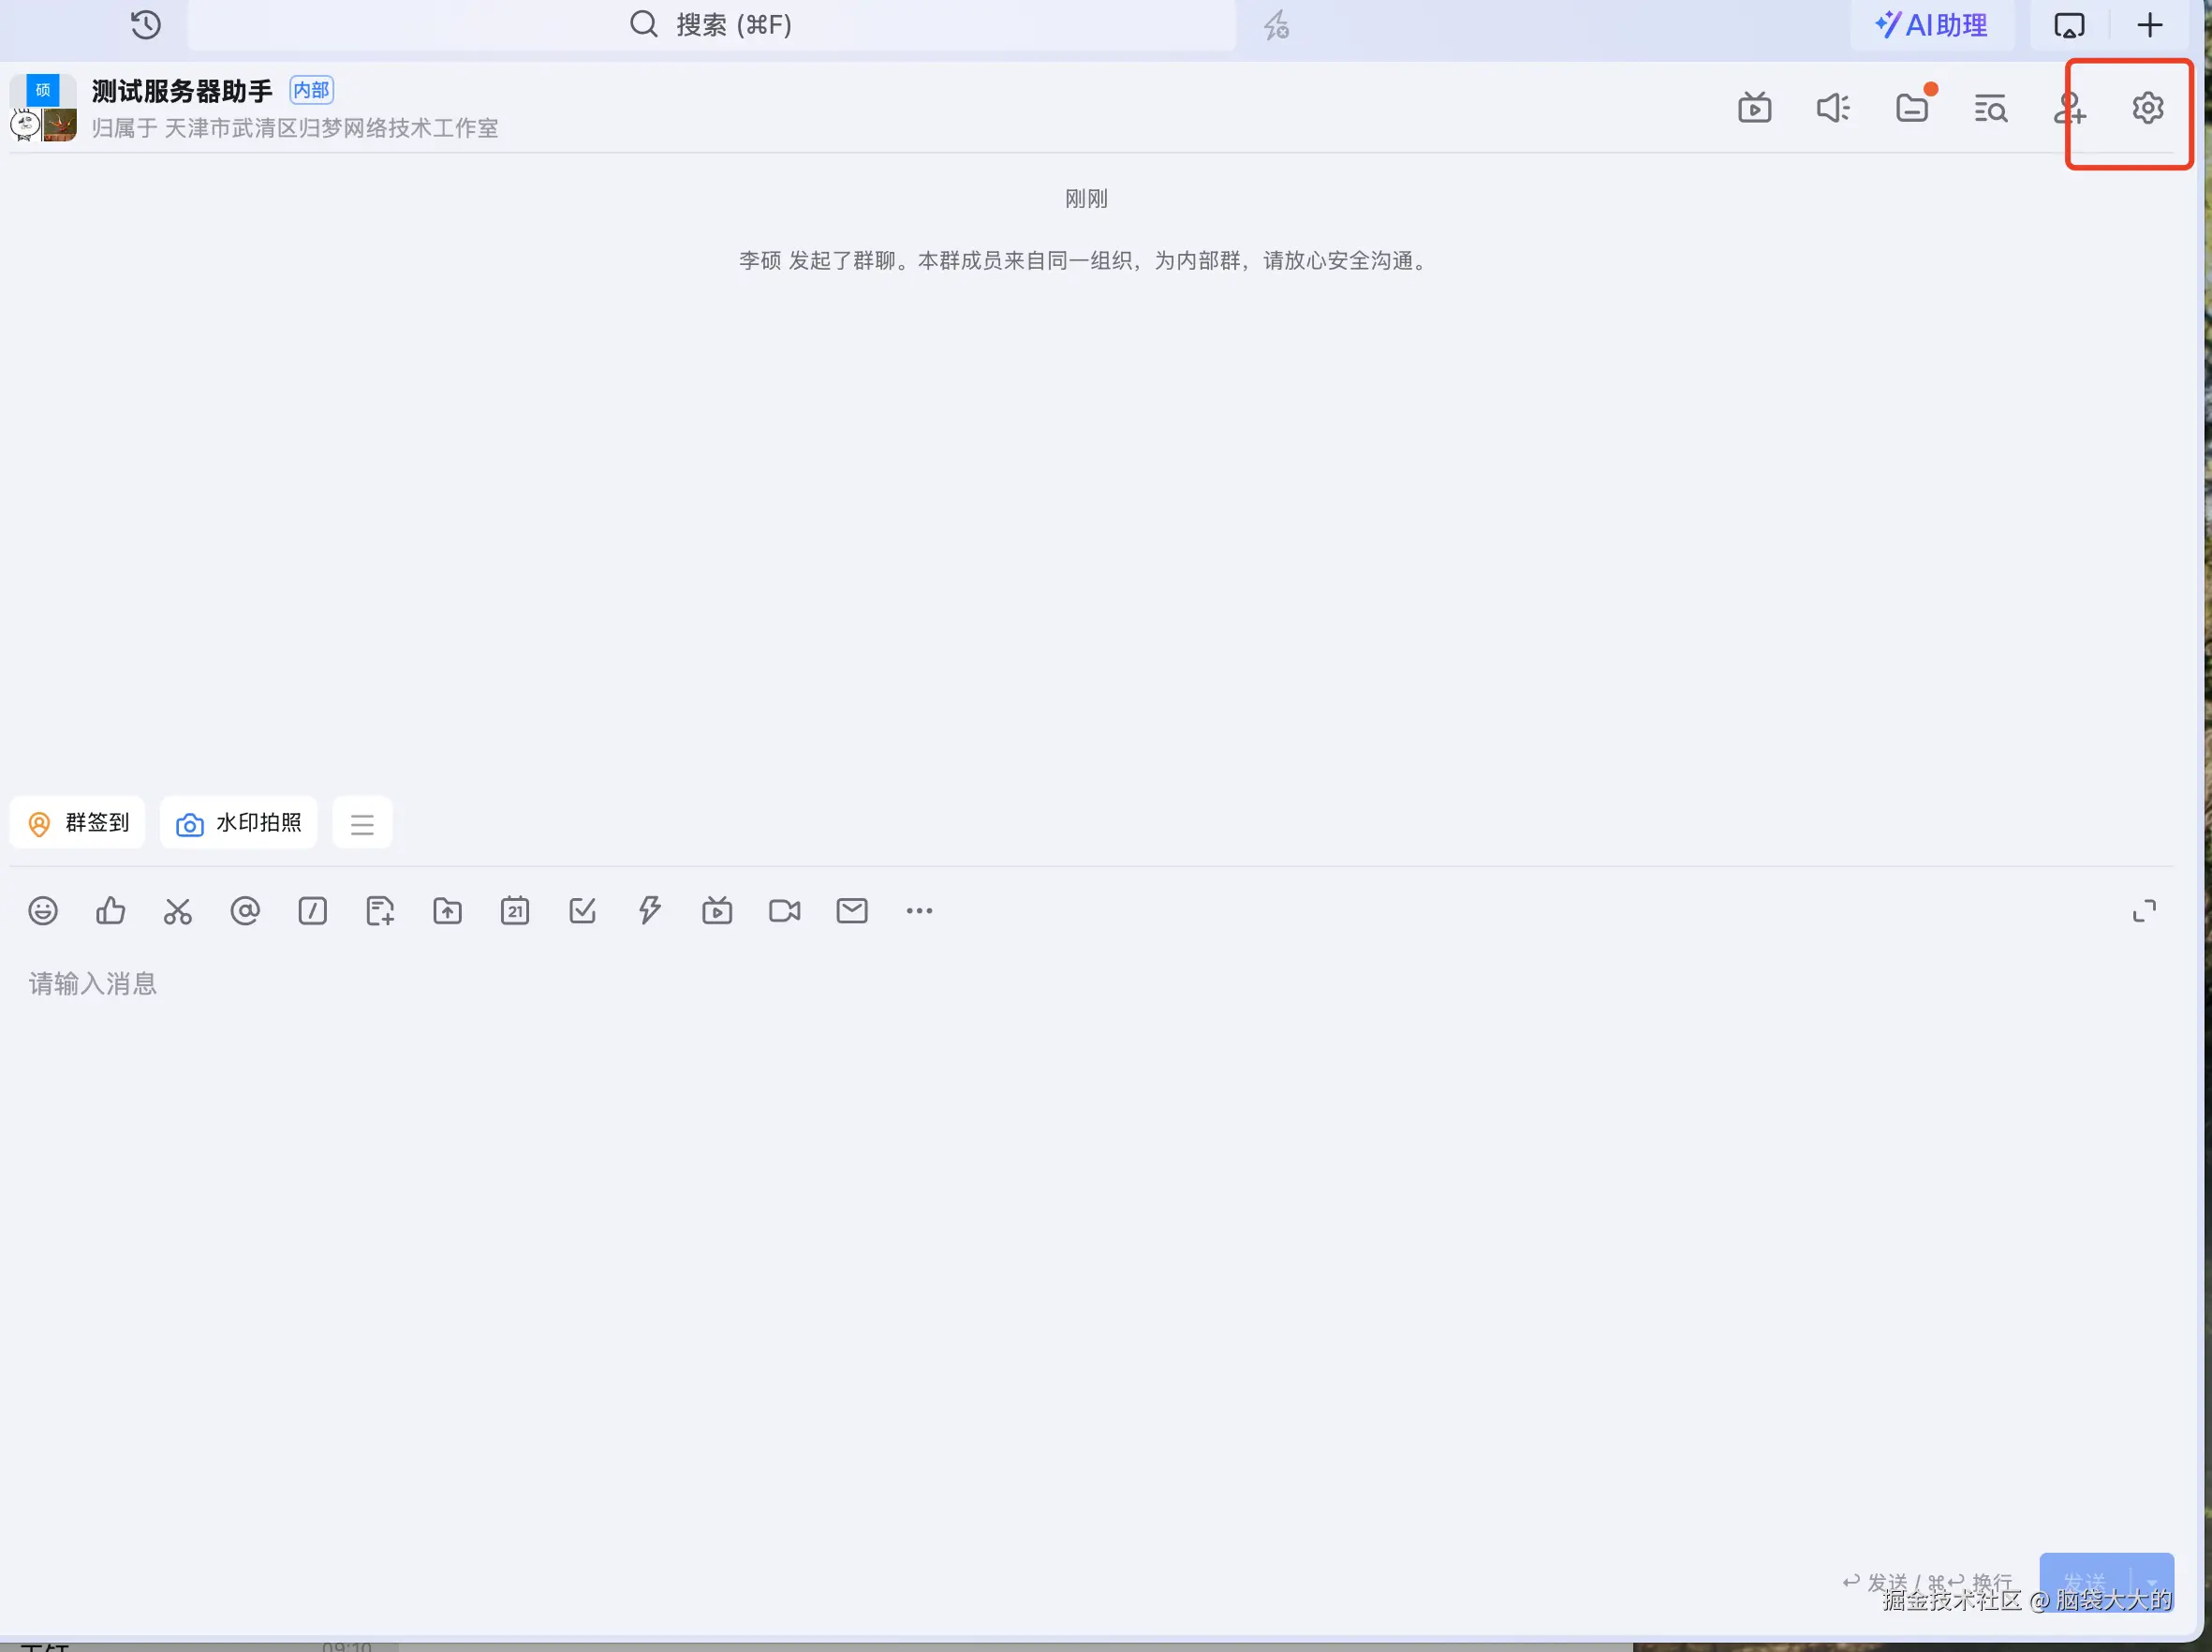2212x1652 pixels.
Task: Open the AI助理 assistant tab
Action: click(1931, 25)
